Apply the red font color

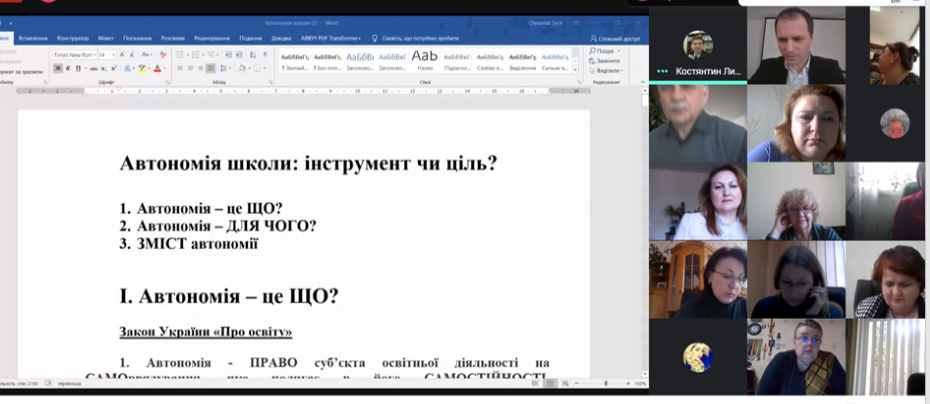(x=158, y=68)
